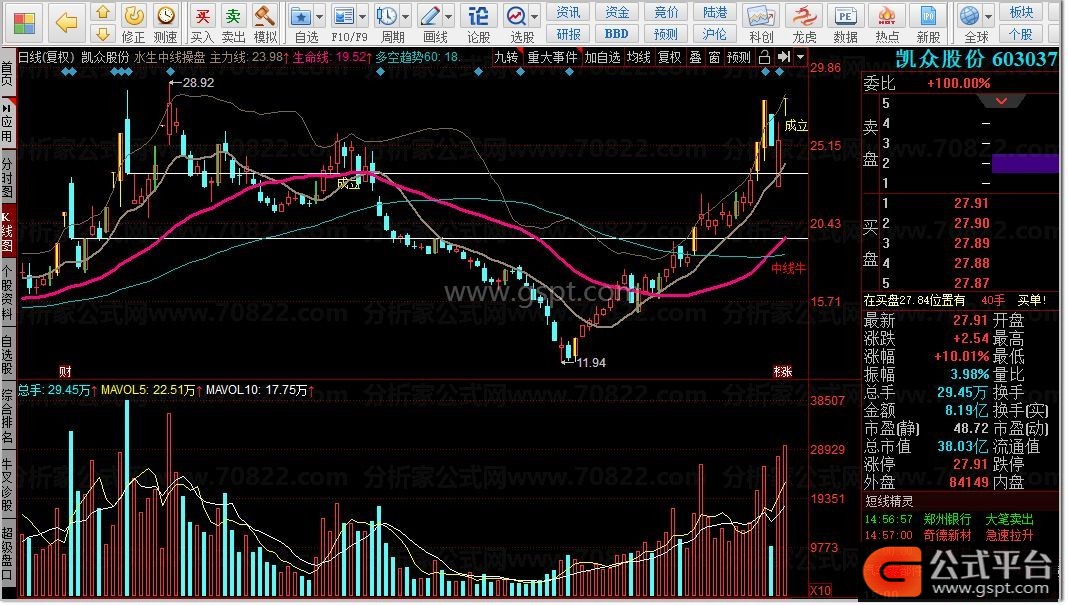Click the yellow up arrow icon

pyautogui.click(x=102, y=12)
